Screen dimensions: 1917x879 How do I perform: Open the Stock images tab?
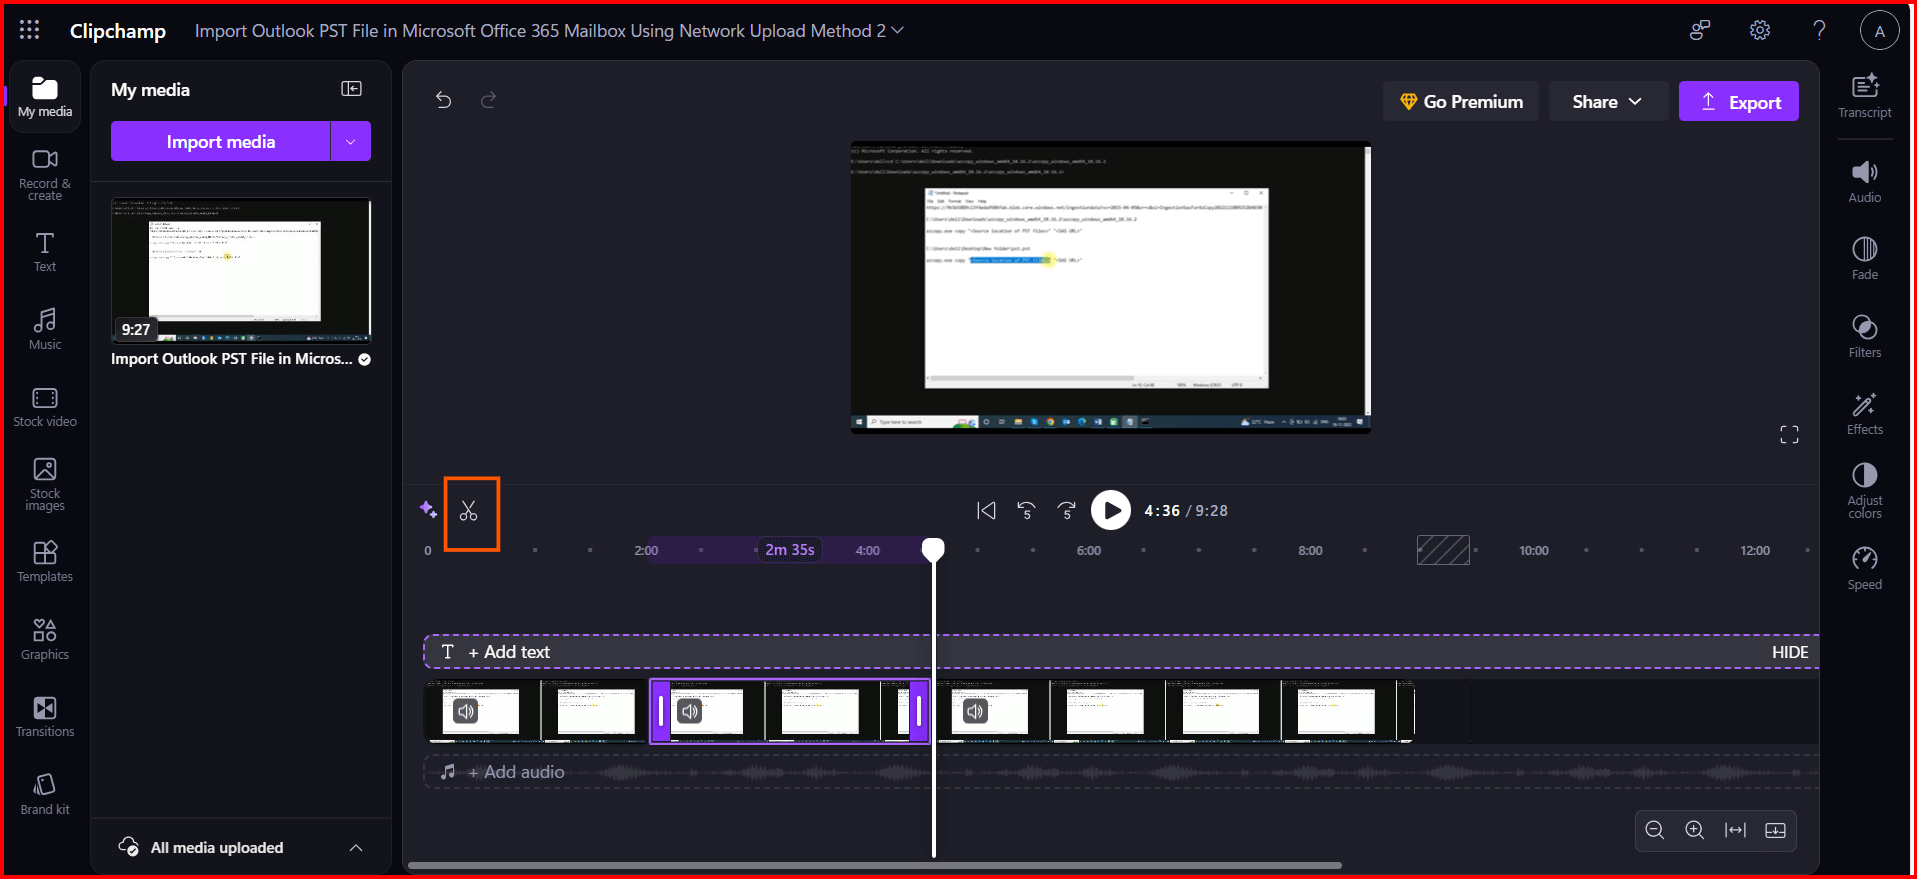tap(45, 484)
